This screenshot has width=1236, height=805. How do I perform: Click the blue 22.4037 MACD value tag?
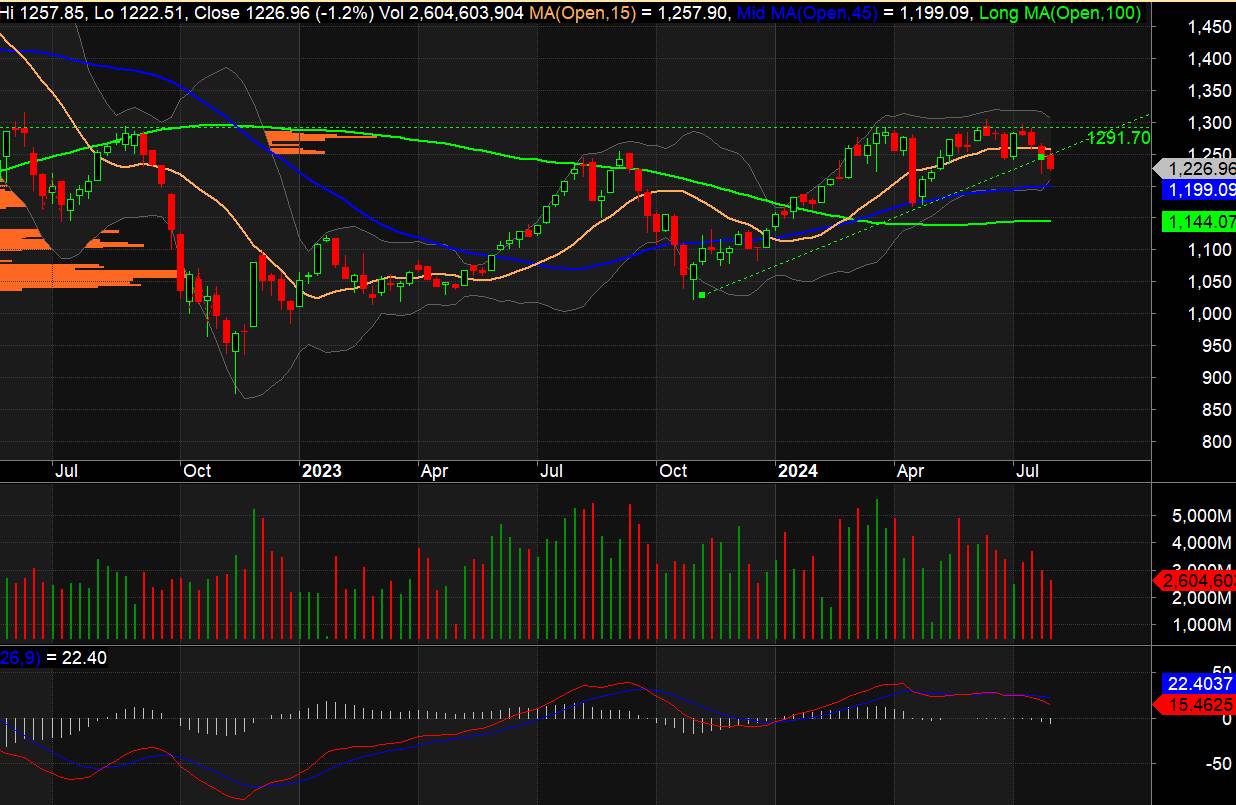coord(1198,684)
